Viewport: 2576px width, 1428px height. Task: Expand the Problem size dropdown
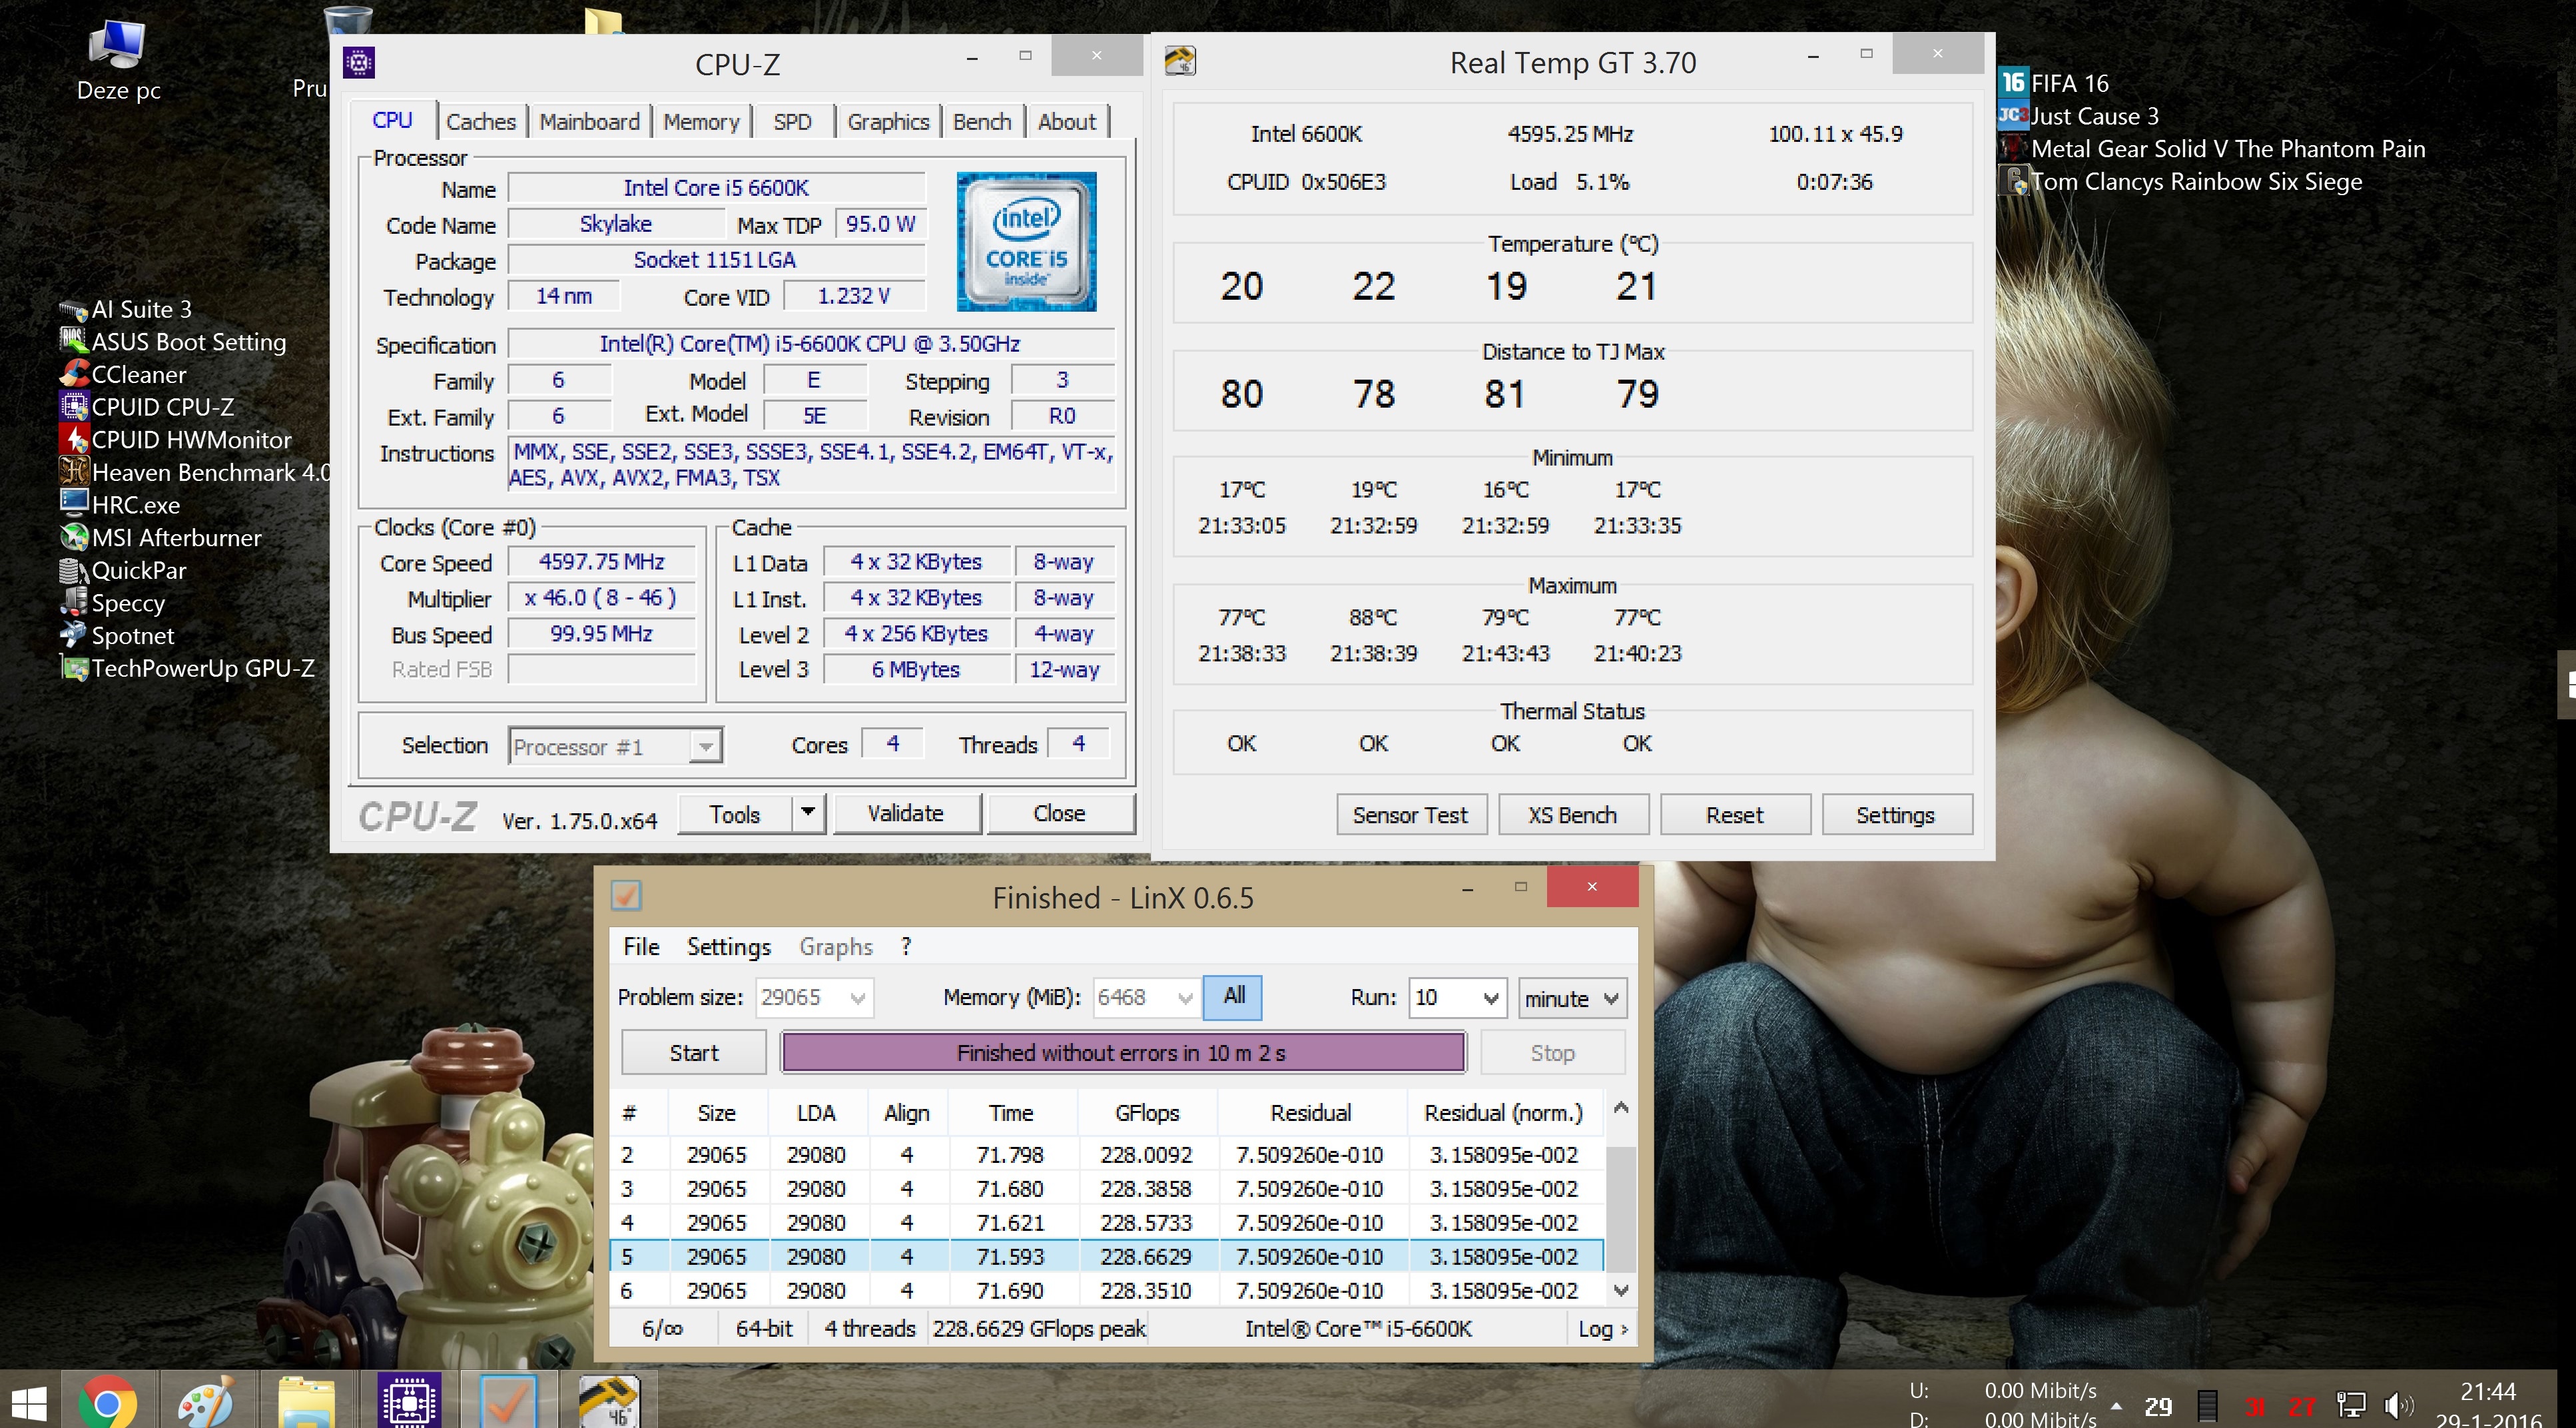(857, 998)
